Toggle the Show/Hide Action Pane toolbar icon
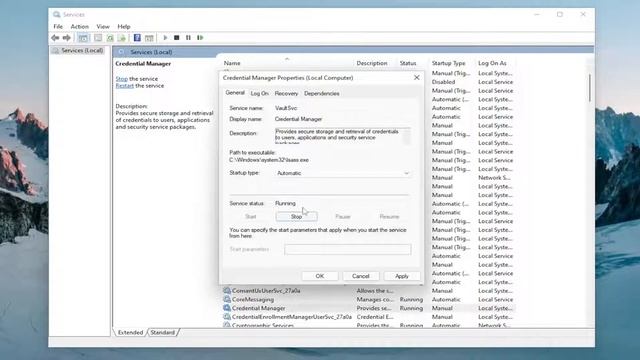The width and height of the screenshot is (640, 360). [149, 38]
